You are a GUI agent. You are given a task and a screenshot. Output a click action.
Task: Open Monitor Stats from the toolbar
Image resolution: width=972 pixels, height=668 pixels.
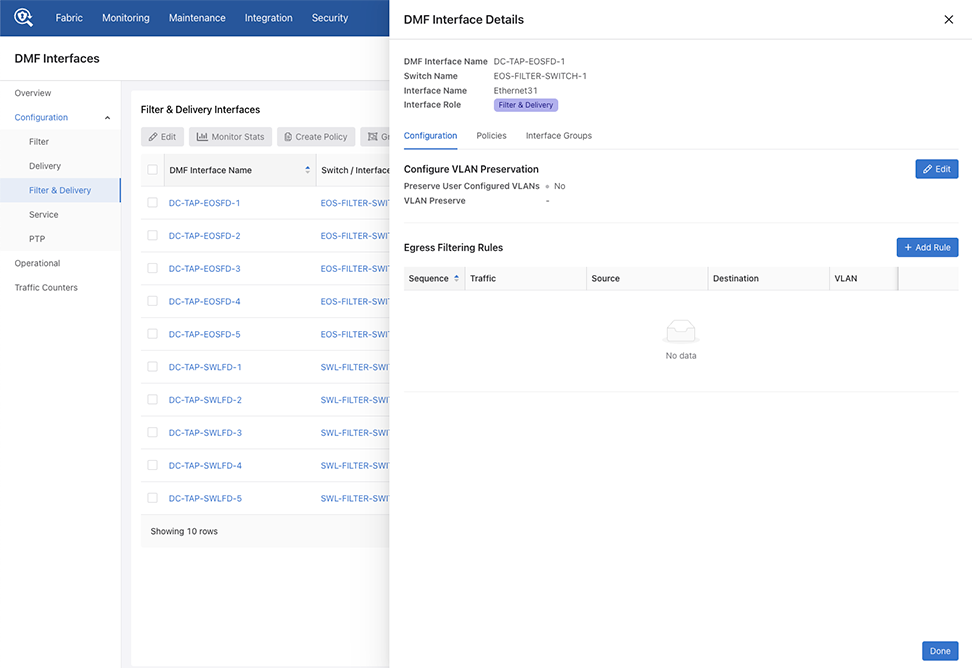point(230,137)
